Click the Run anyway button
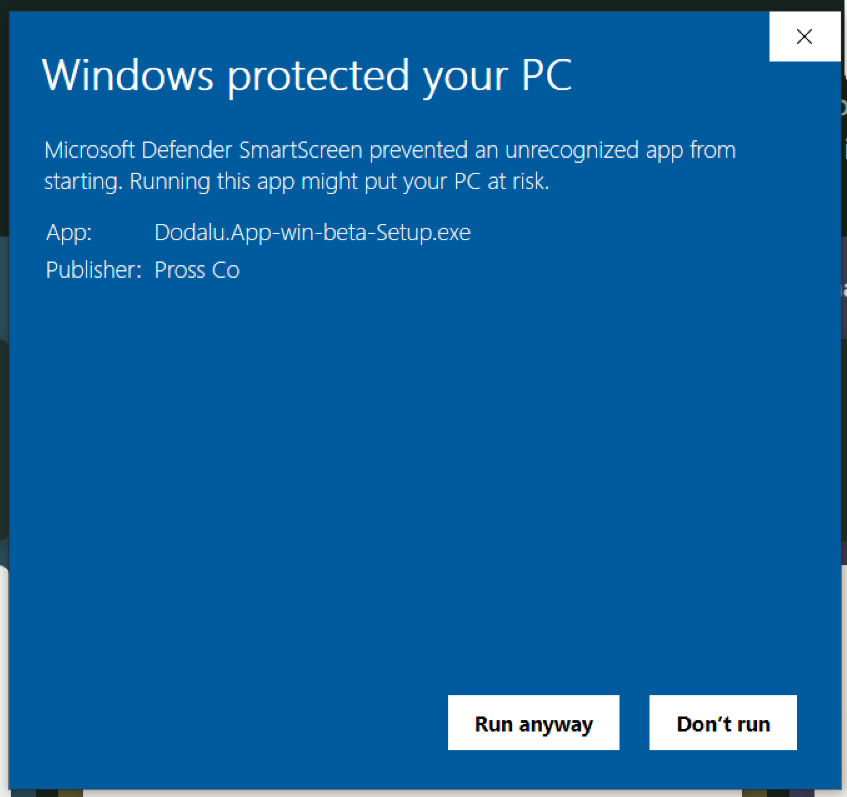Image resolution: width=847 pixels, height=797 pixels. (x=533, y=722)
